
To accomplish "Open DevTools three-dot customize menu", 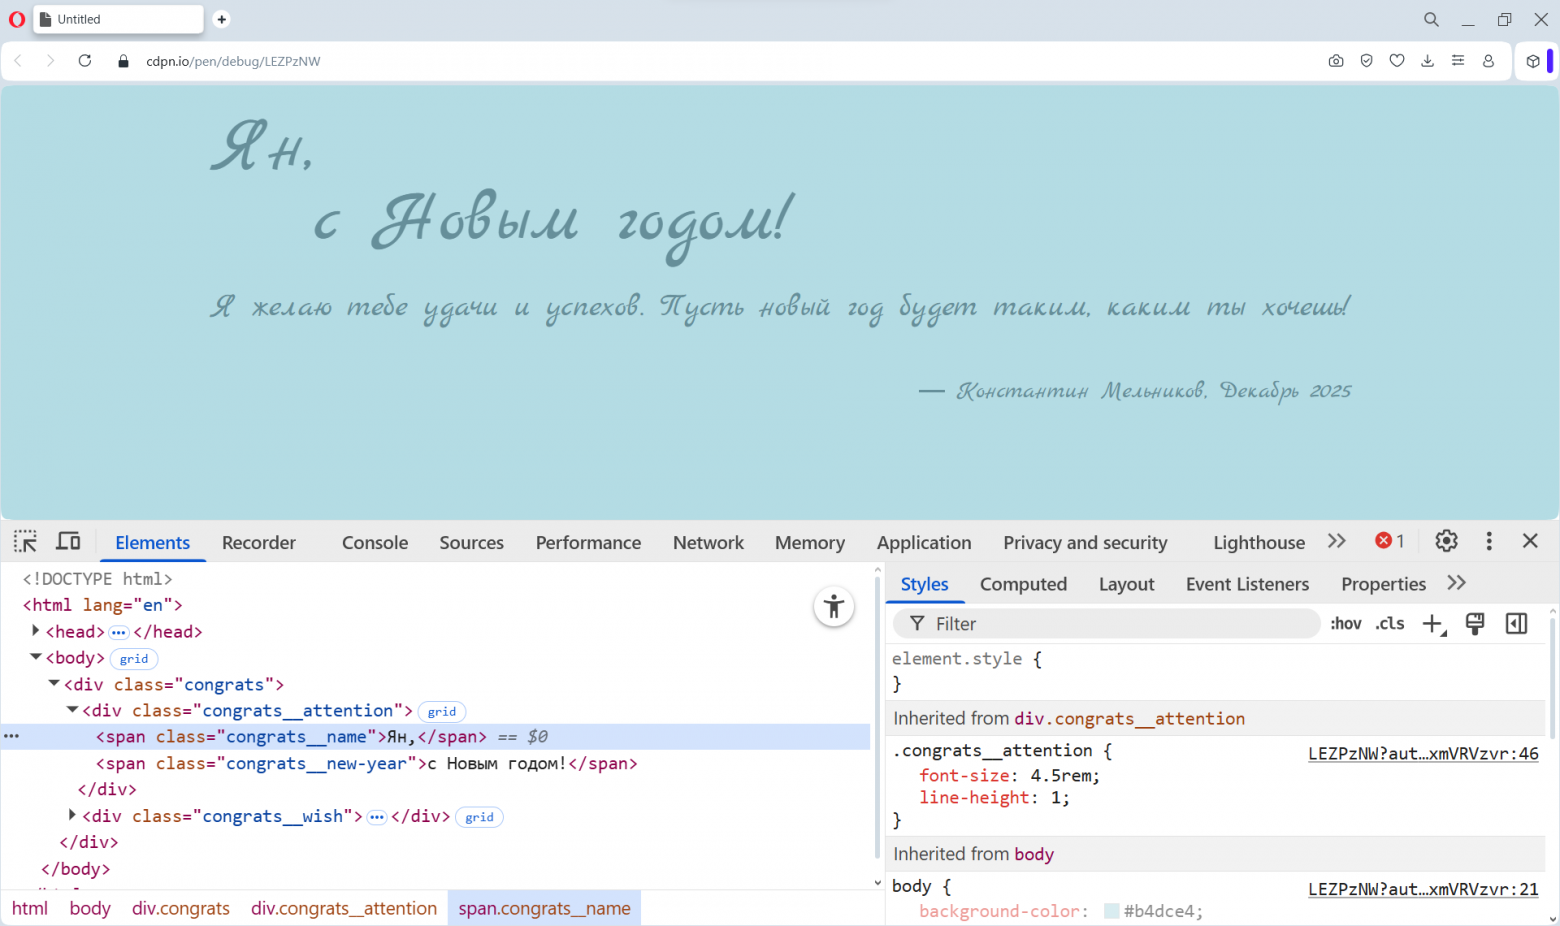I will pos(1489,541).
